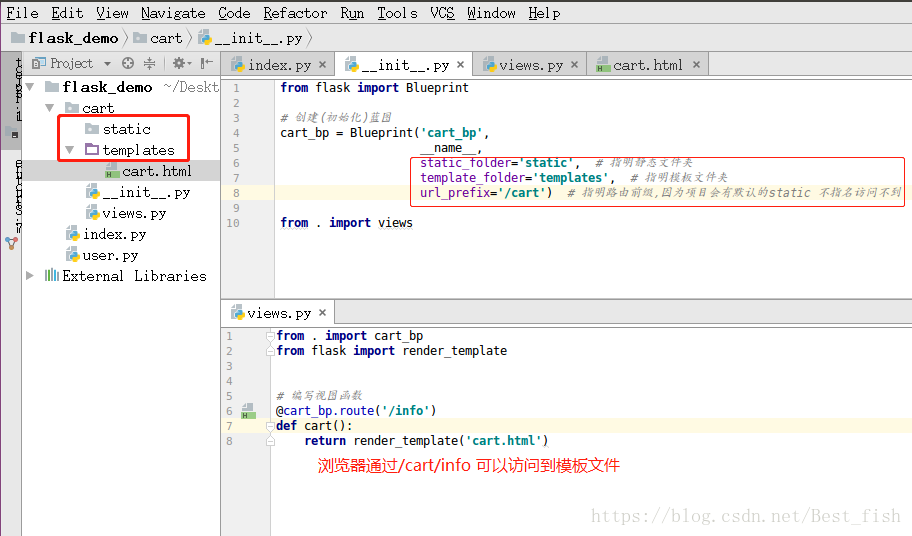Open the Tools menu
Viewport: 912px width, 536px height.
click(397, 13)
